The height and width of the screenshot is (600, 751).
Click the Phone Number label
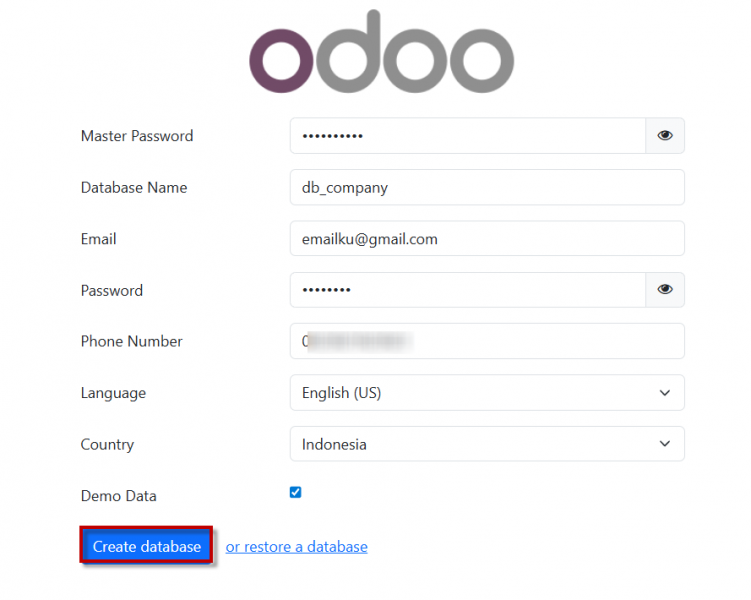pyautogui.click(x=132, y=341)
